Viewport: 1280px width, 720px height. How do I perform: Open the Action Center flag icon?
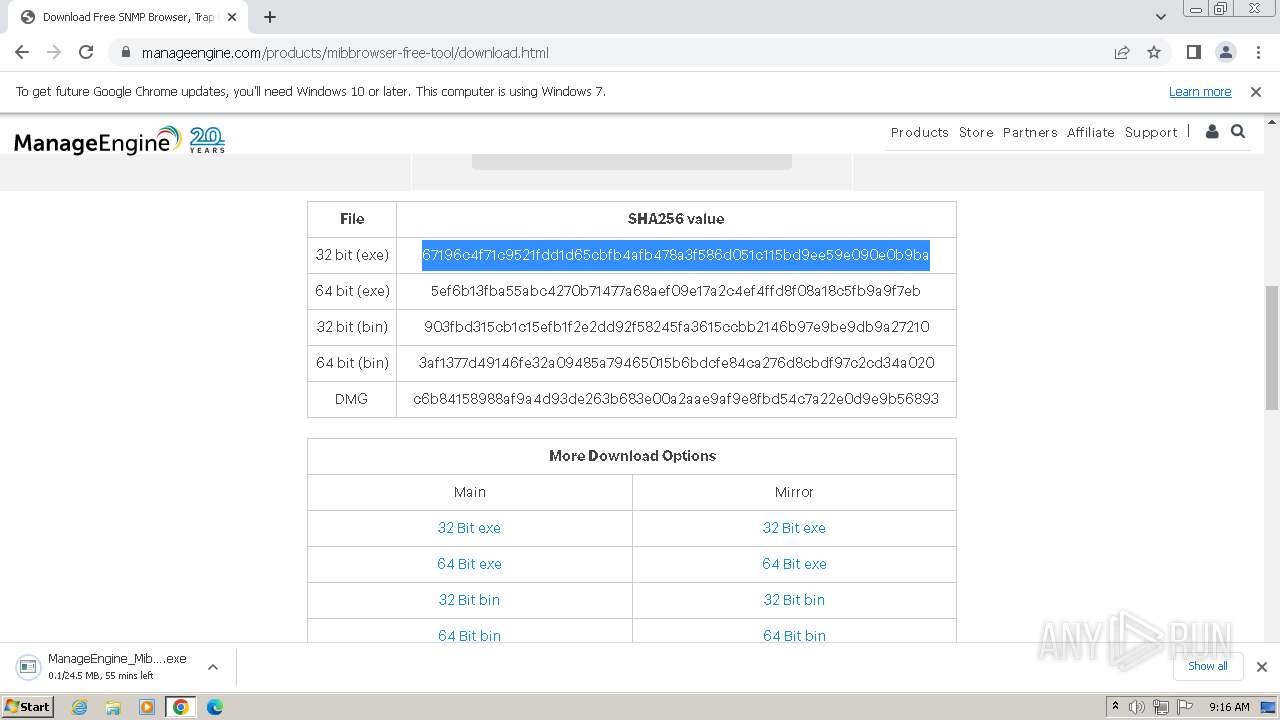click(1185, 707)
